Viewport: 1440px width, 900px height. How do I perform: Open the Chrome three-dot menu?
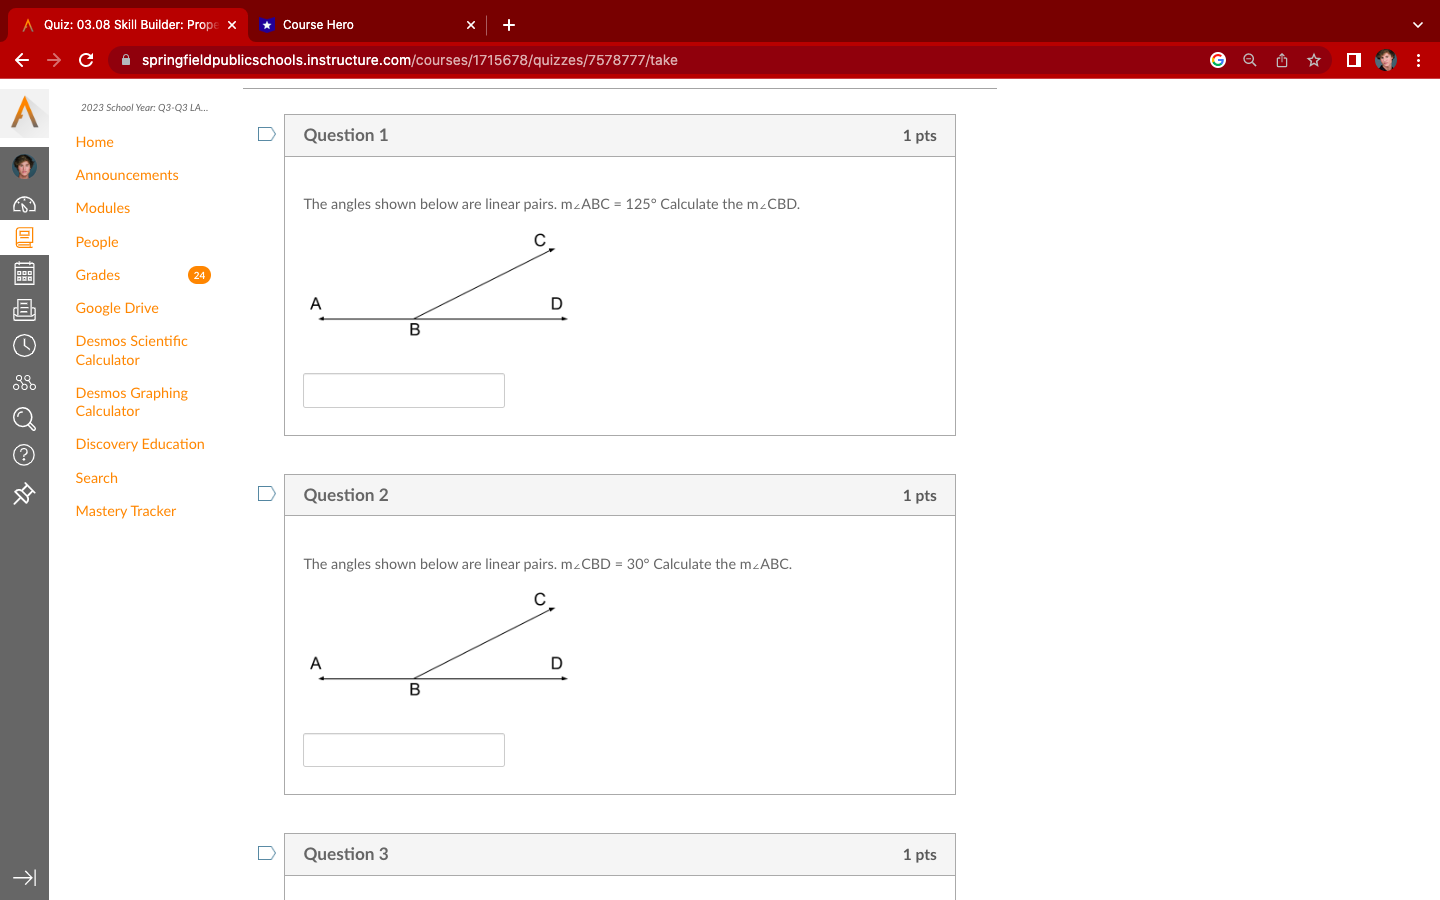[1418, 60]
